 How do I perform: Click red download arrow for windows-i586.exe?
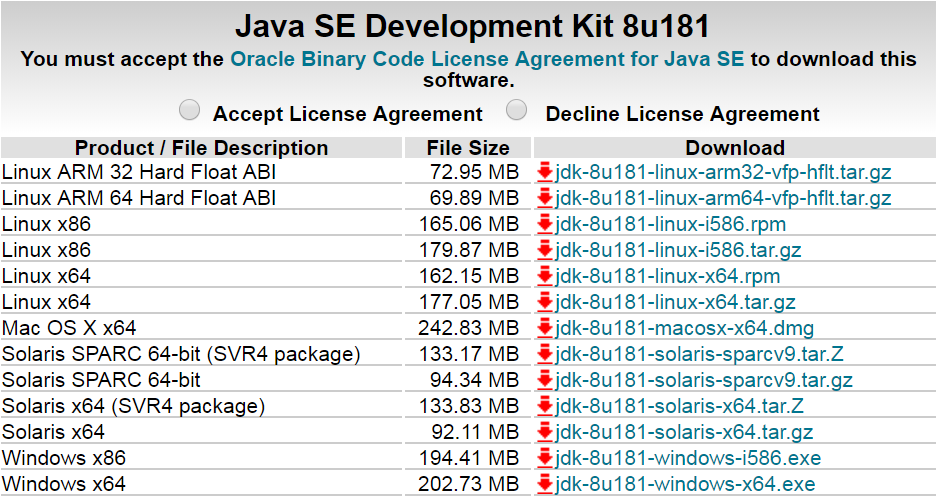coord(544,458)
